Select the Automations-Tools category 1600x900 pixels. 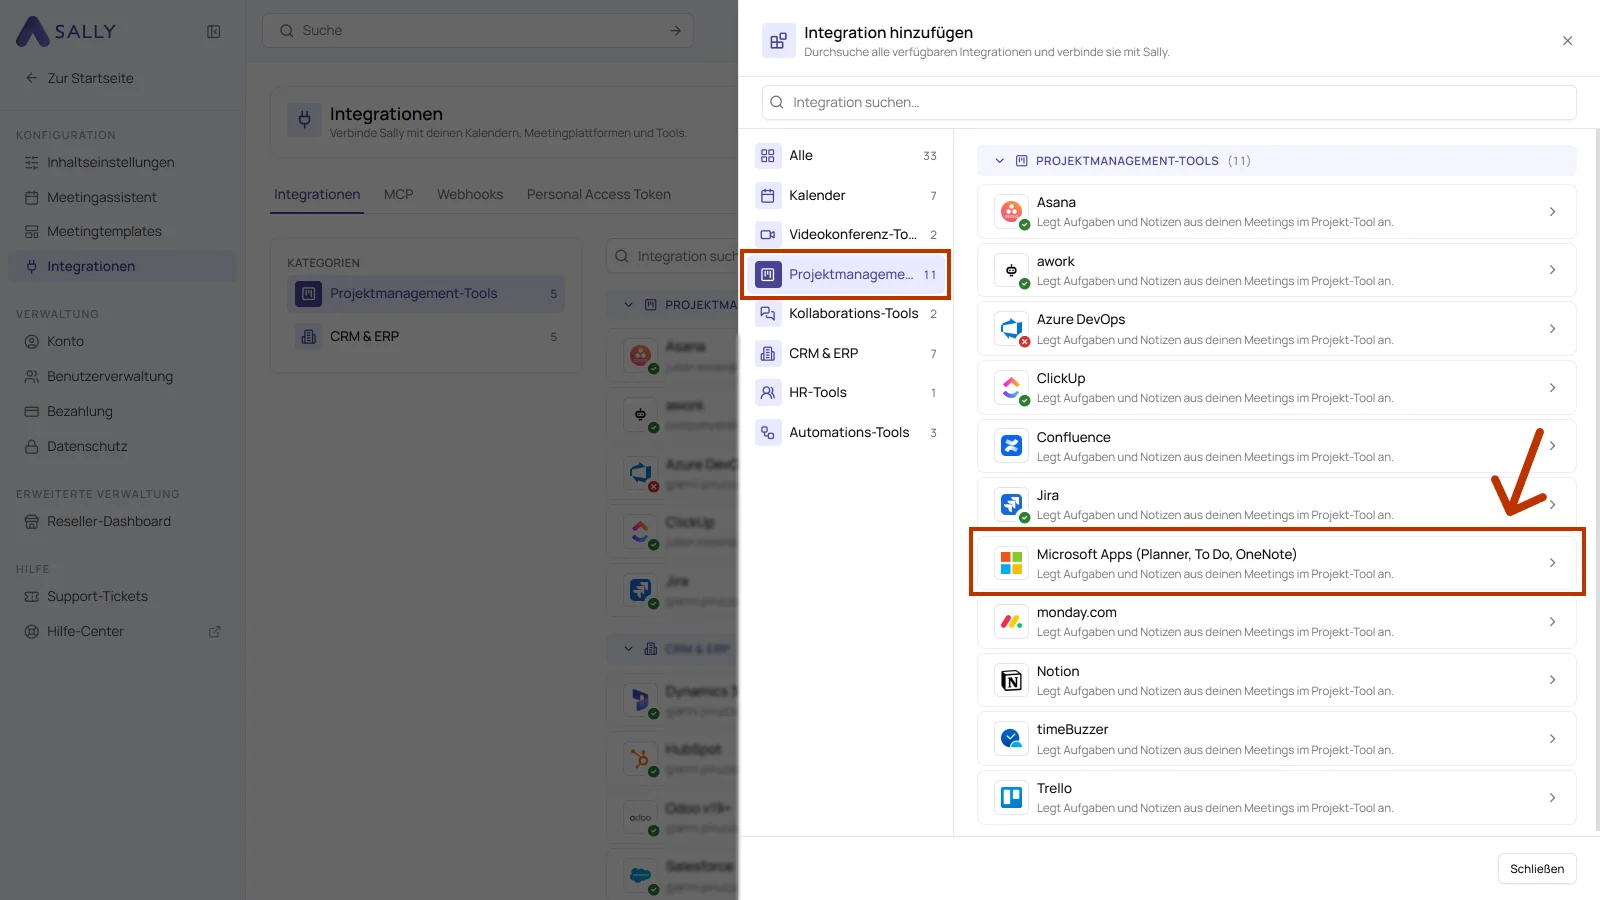click(846, 432)
